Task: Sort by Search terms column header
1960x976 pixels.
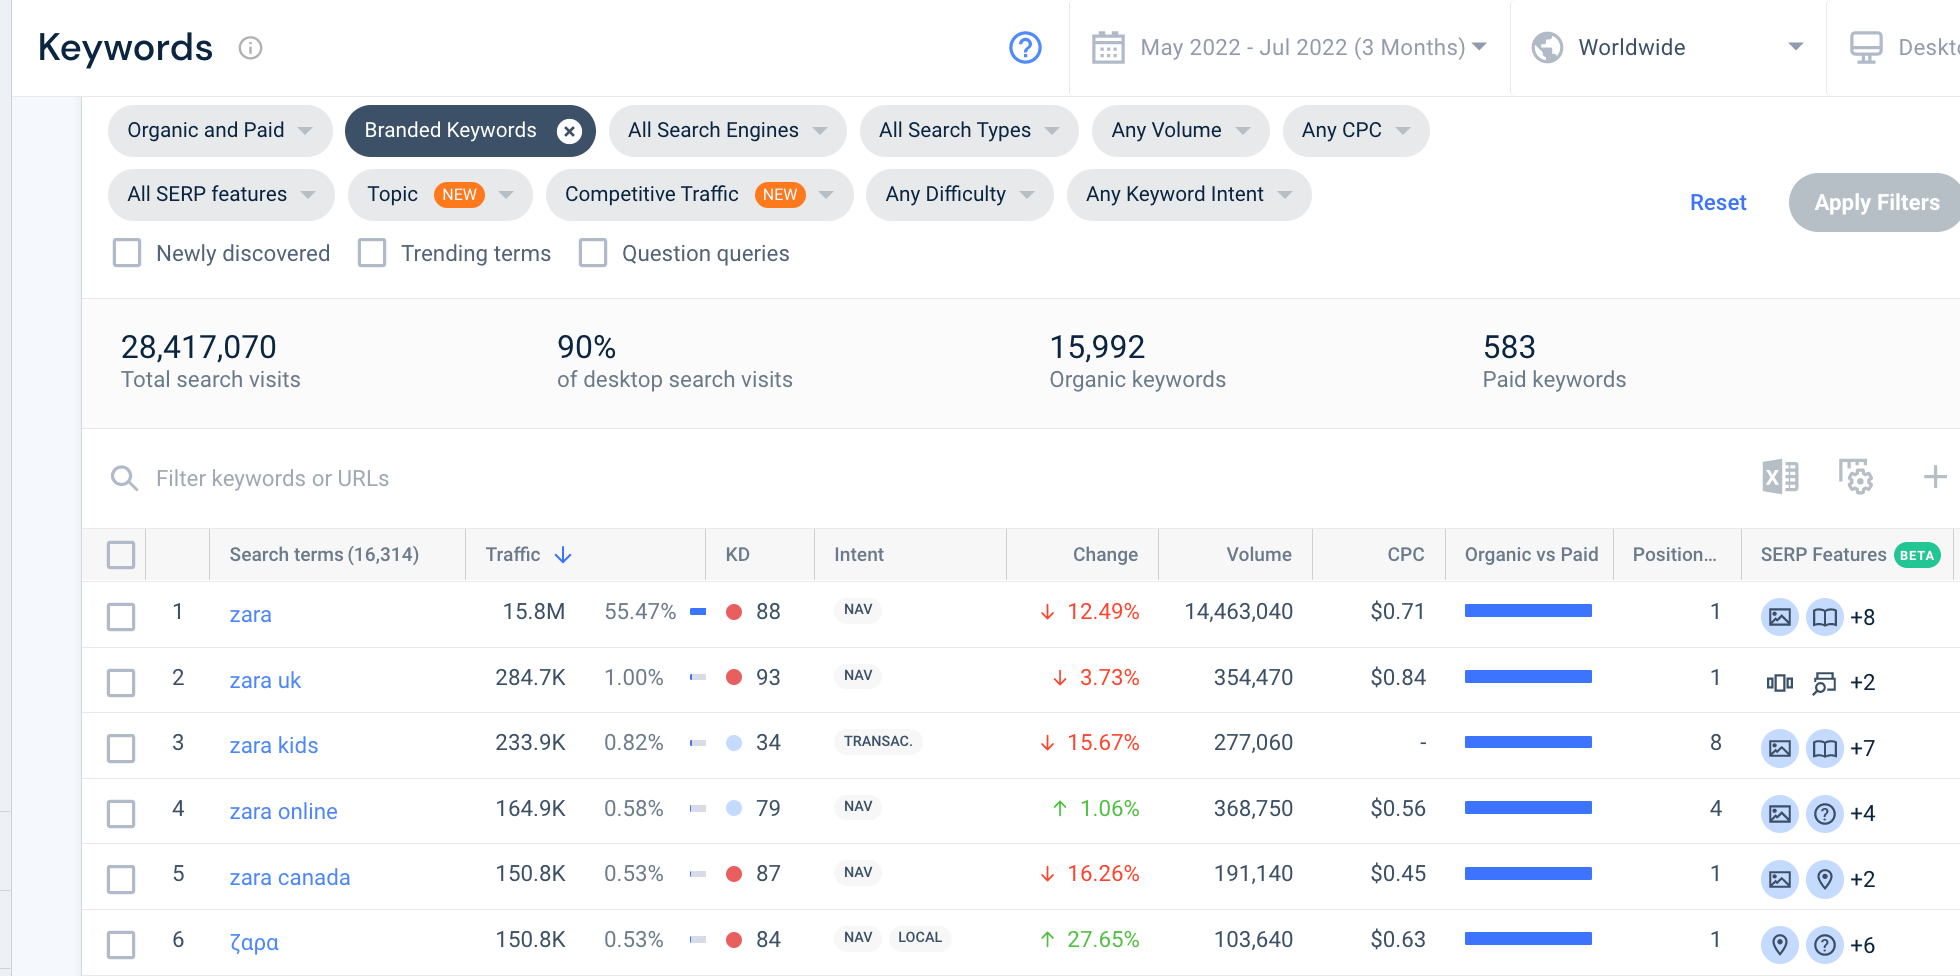Action: pyautogui.click(x=324, y=555)
